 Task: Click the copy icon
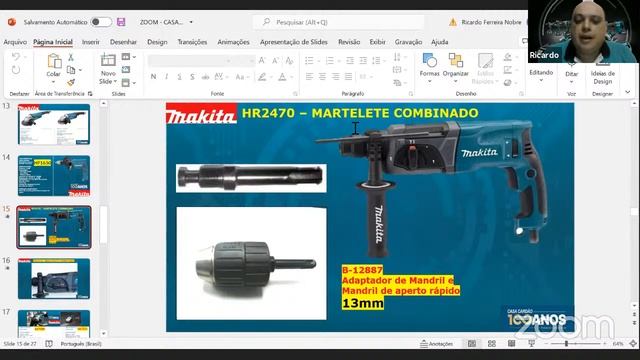71,70
